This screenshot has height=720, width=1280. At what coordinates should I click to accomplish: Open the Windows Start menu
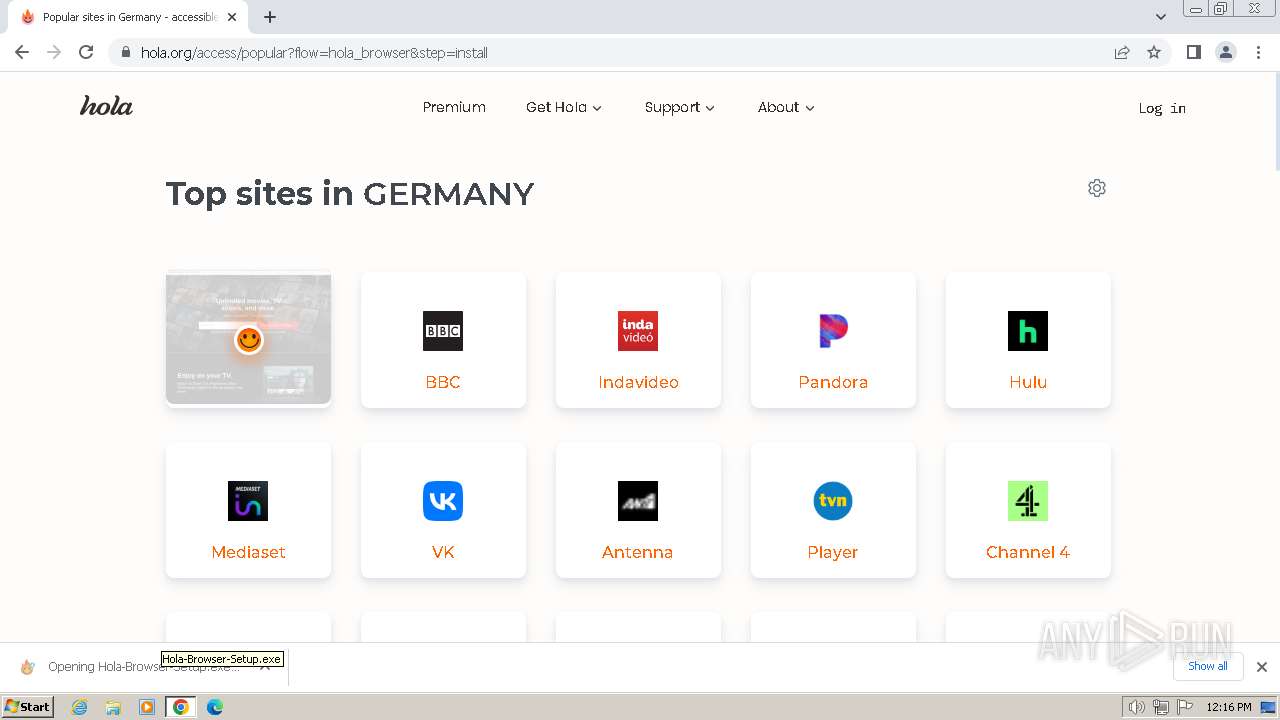pos(28,706)
